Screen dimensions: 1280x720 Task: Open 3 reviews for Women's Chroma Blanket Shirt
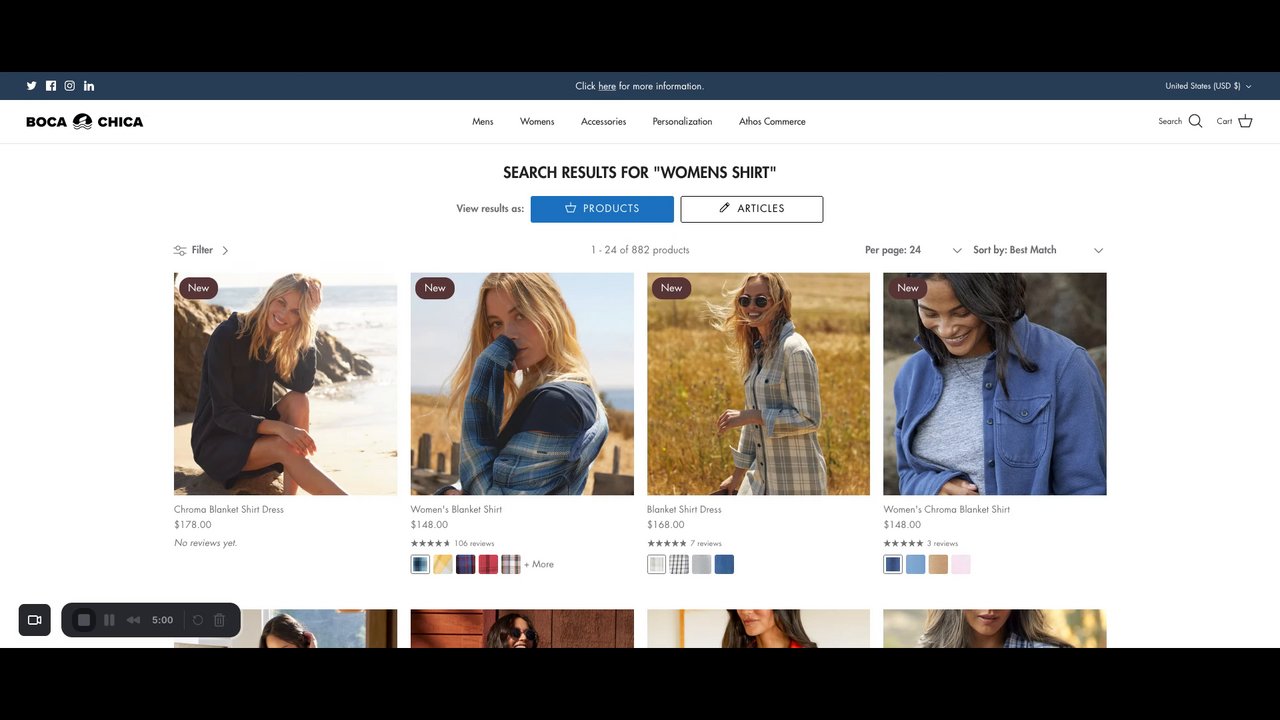tap(942, 544)
